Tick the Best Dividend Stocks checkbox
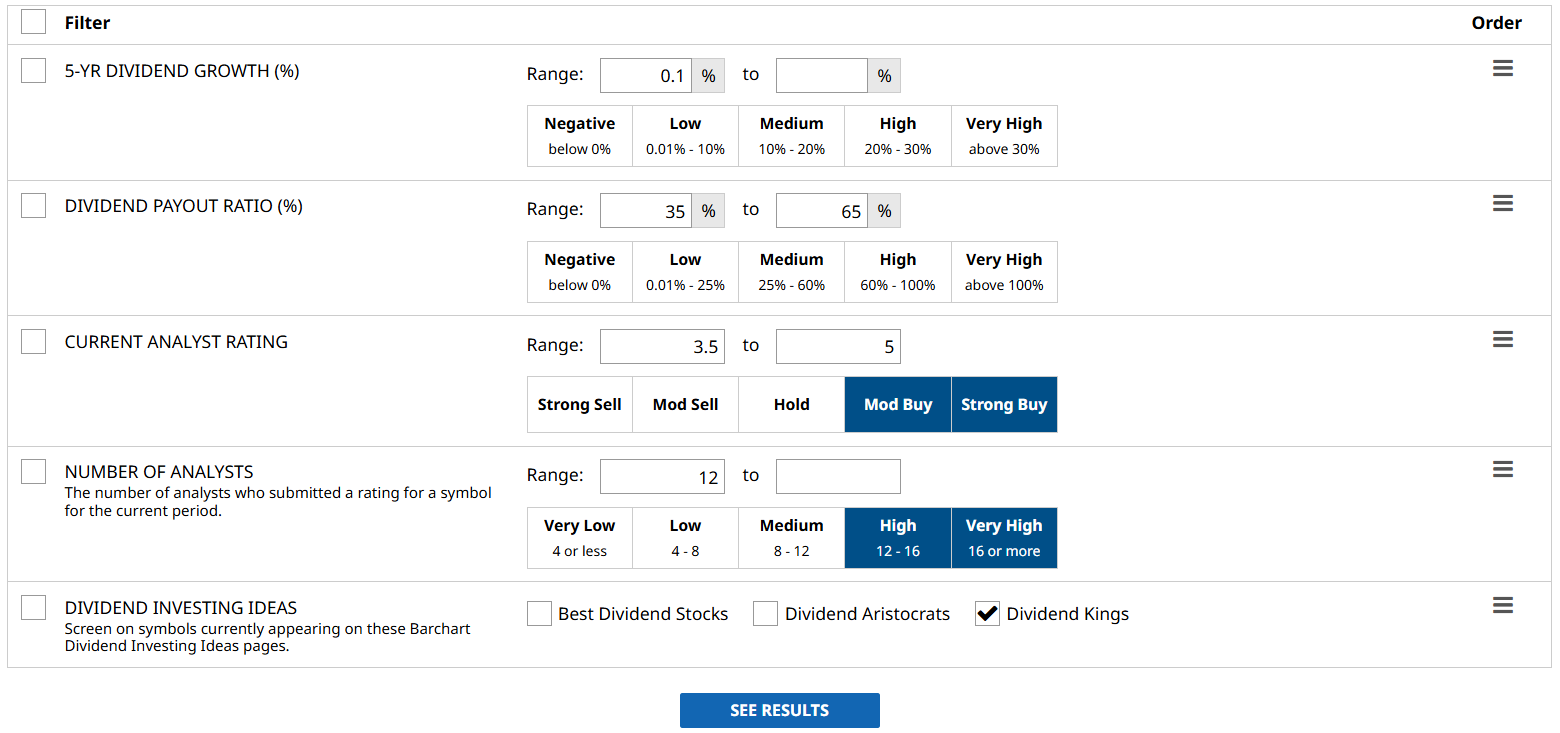1560x733 pixels. pos(539,614)
